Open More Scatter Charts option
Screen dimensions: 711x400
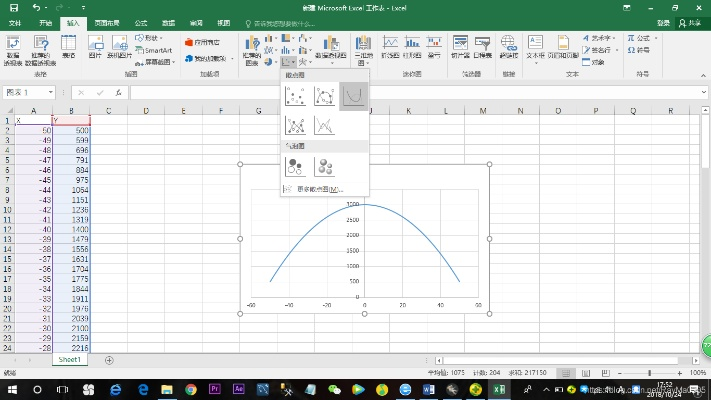pos(320,189)
